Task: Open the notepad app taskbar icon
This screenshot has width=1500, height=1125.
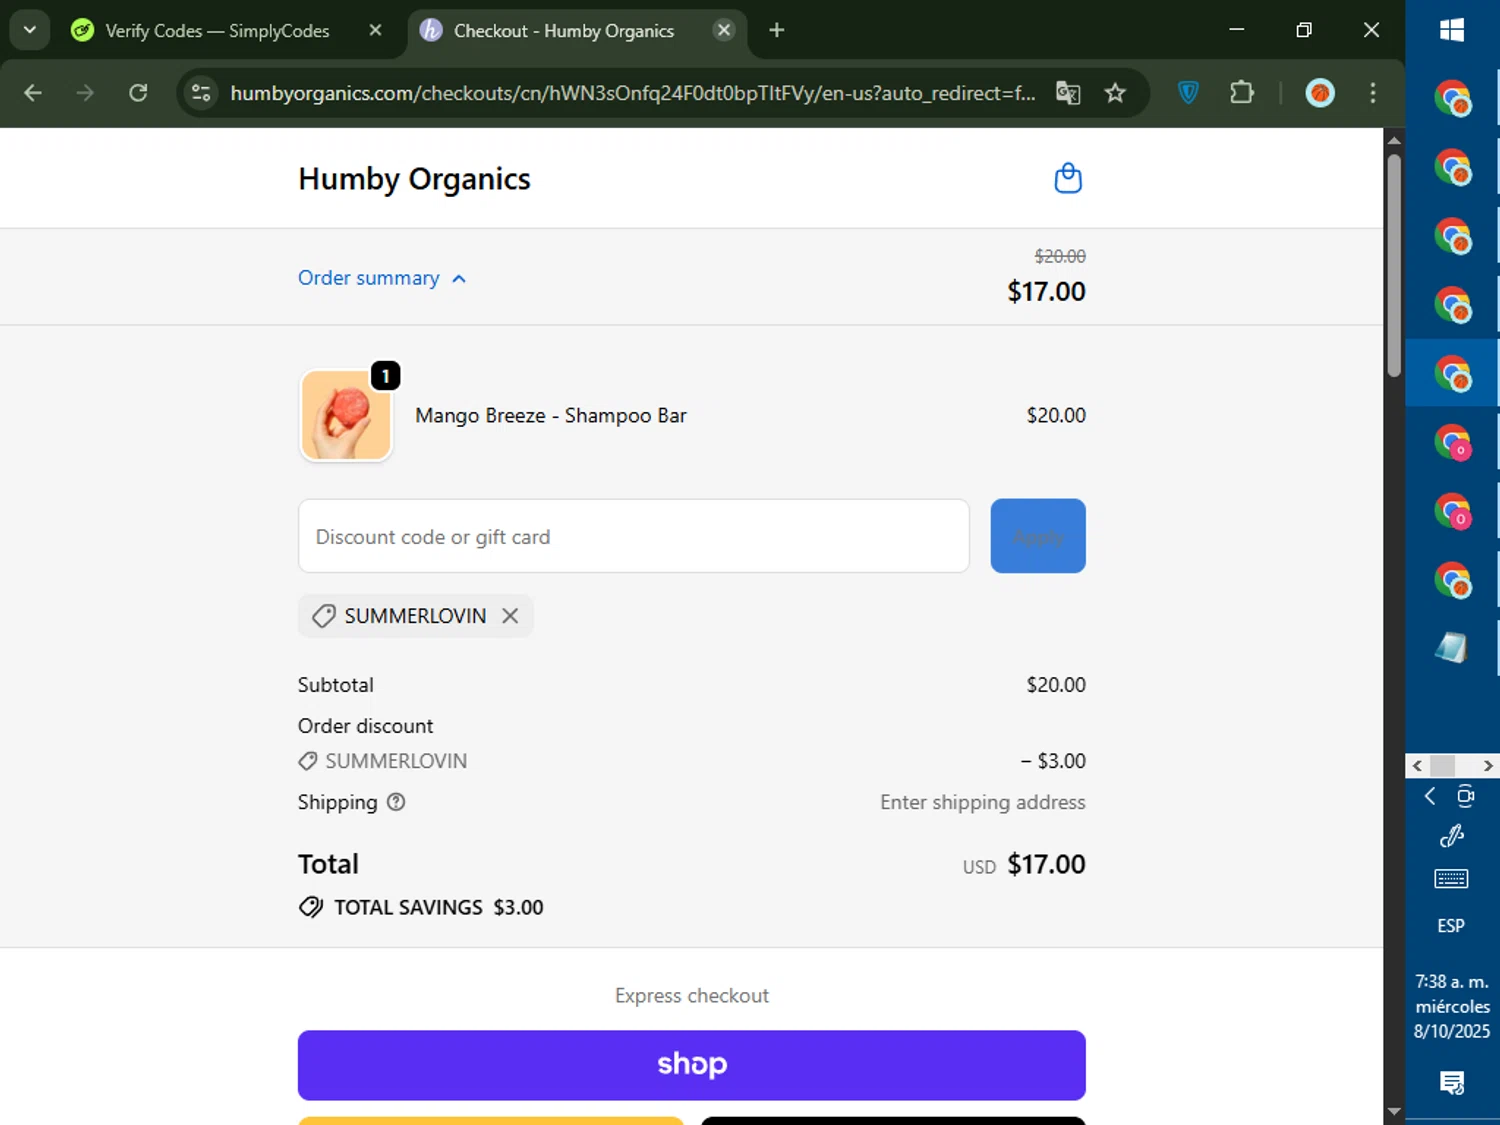Action: (1452, 647)
